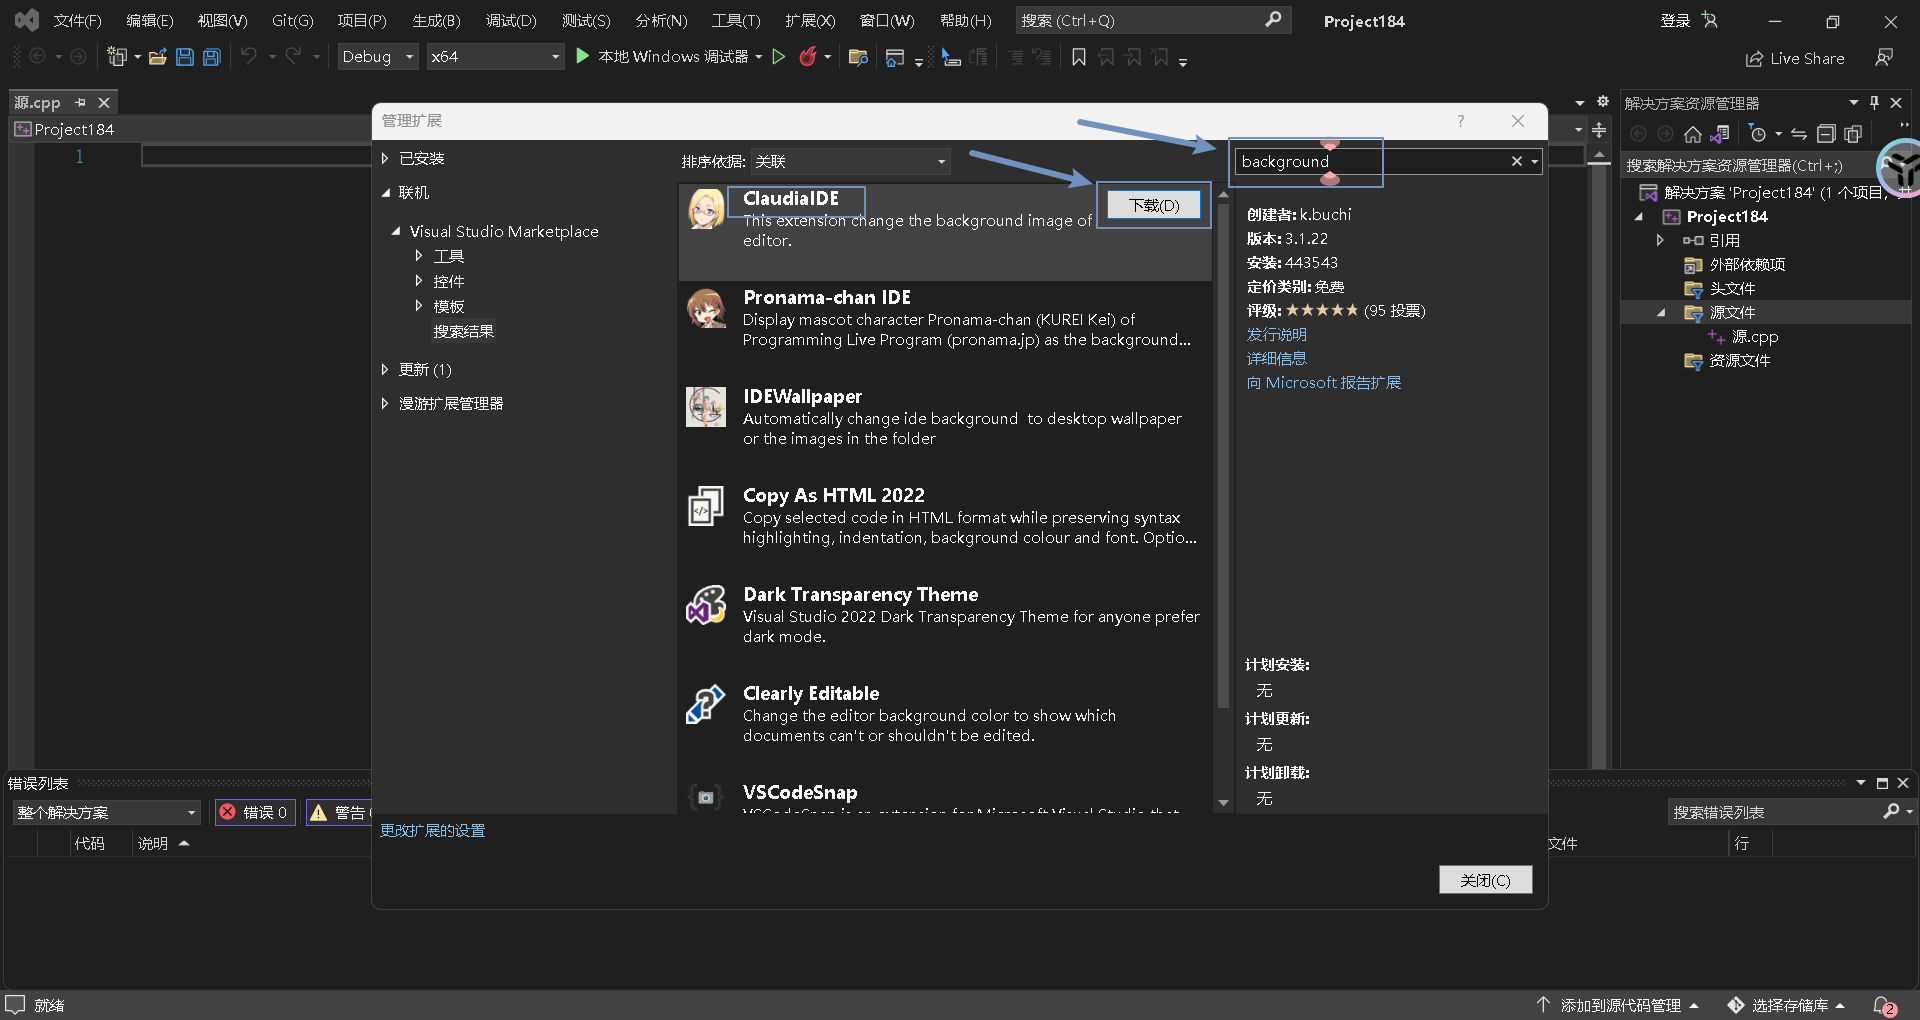The height and width of the screenshot is (1020, 1920).
Task: Open the release notes link
Action: click(1276, 335)
